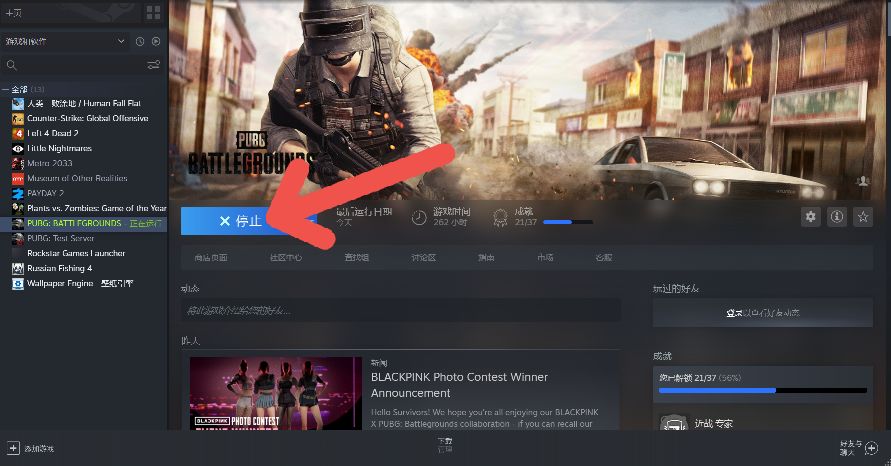Open the 社区中心 (Community Hub) tab
Screen dimensions: 891x466
pyautogui.click(x=286, y=257)
